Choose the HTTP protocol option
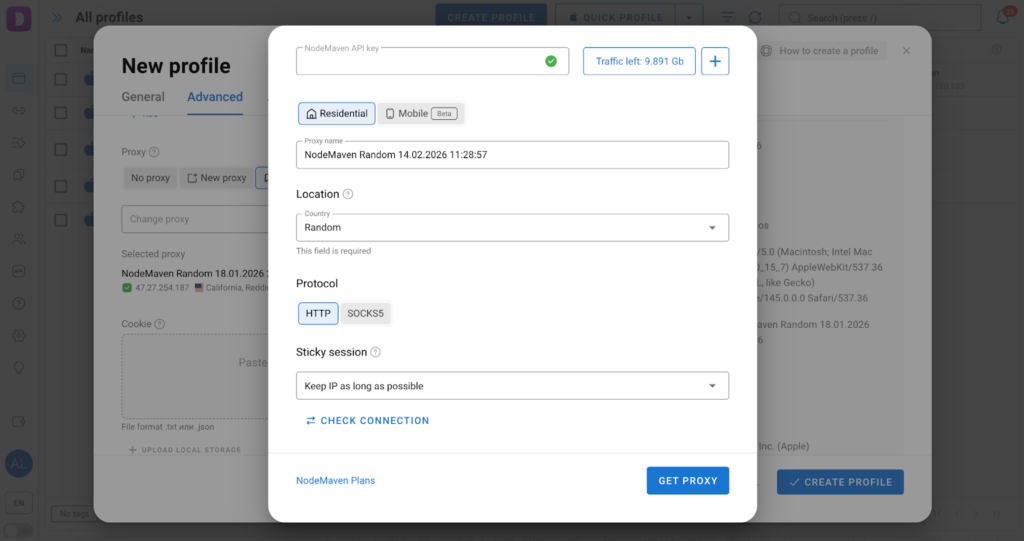 [x=318, y=313]
